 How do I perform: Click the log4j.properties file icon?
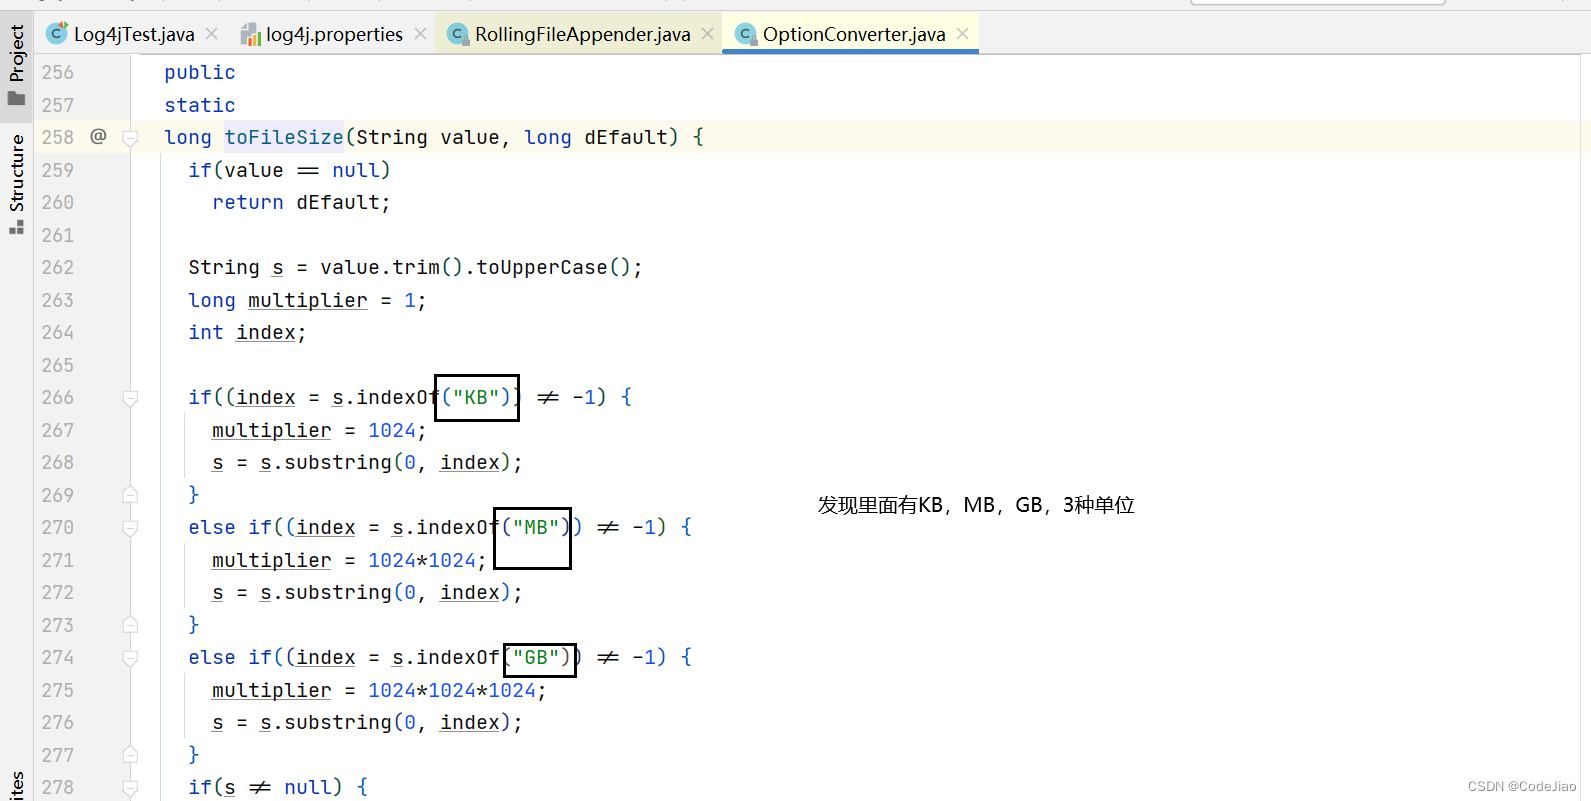pos(250,35)
